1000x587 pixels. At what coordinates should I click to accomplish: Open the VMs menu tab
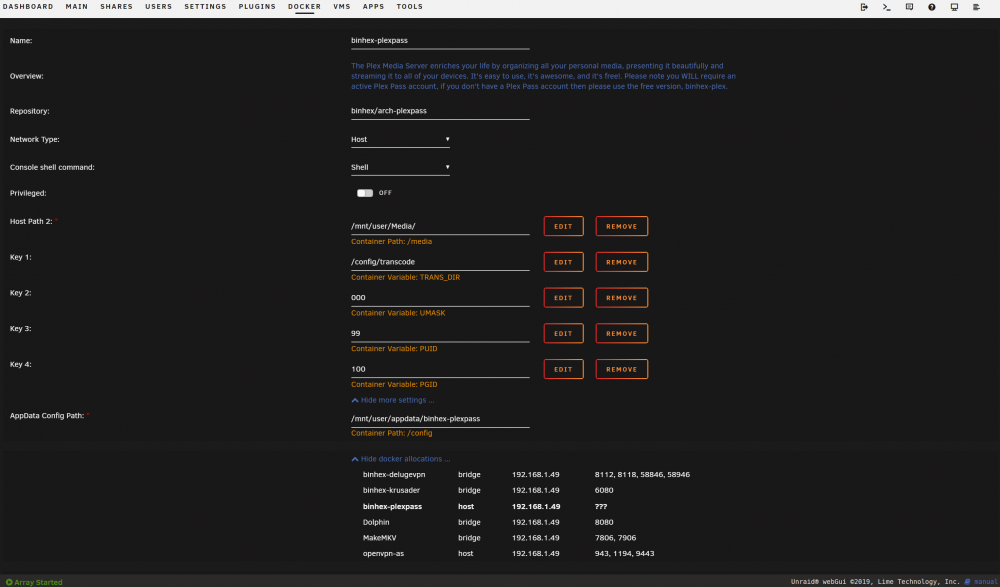point(342,6)
